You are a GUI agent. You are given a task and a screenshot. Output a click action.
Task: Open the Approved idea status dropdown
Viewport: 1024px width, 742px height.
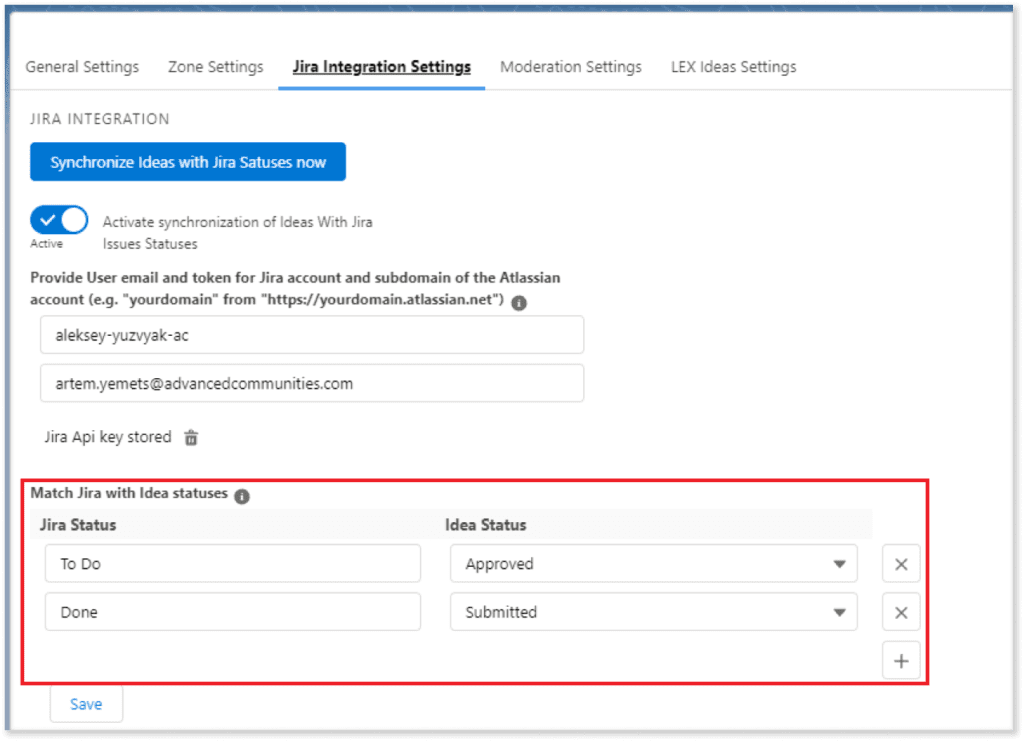[654, 564]
